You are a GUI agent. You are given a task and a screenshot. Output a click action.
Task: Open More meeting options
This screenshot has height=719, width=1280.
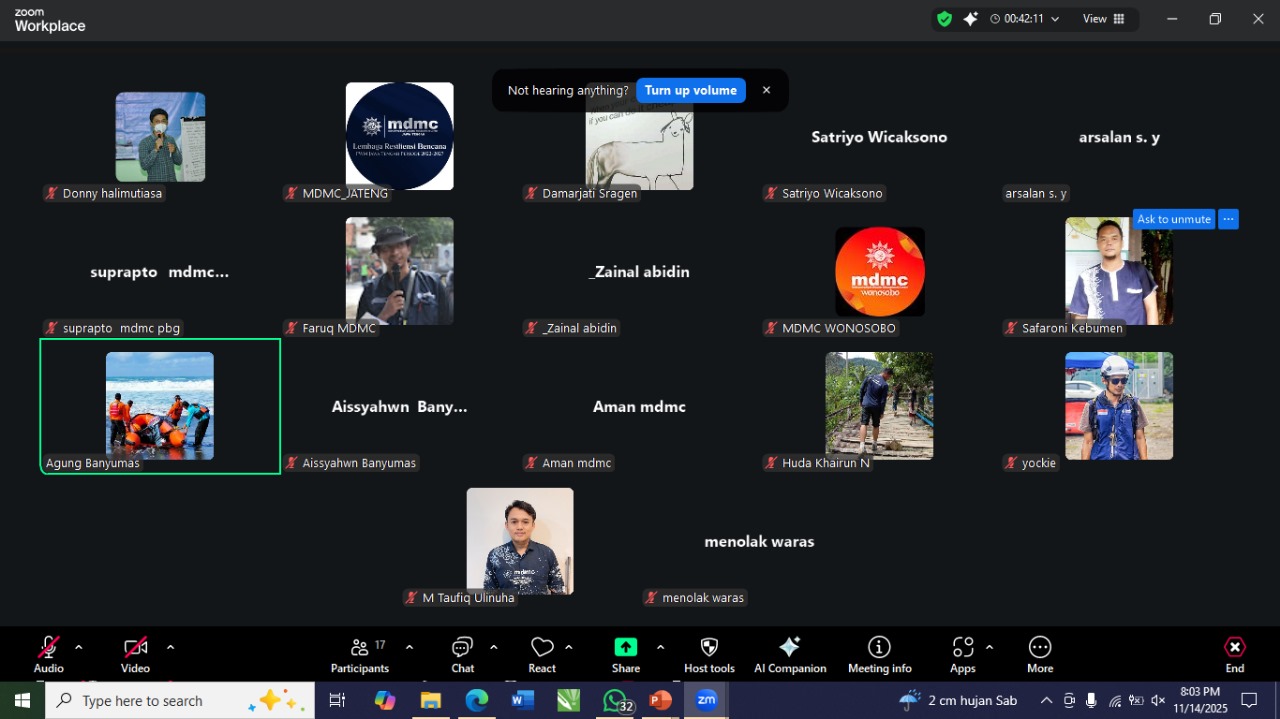coord(1039,654)
